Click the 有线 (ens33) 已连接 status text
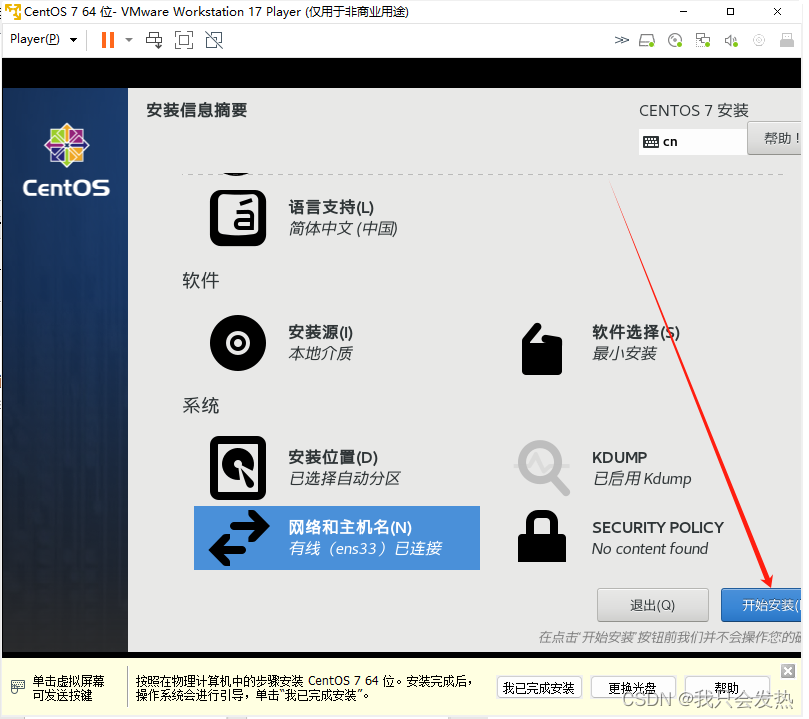 (365, 548)
